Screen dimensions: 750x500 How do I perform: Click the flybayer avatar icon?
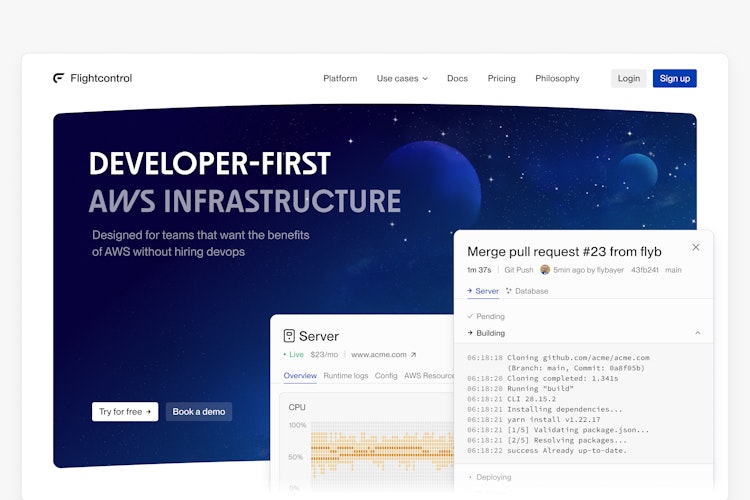(545, 270)
